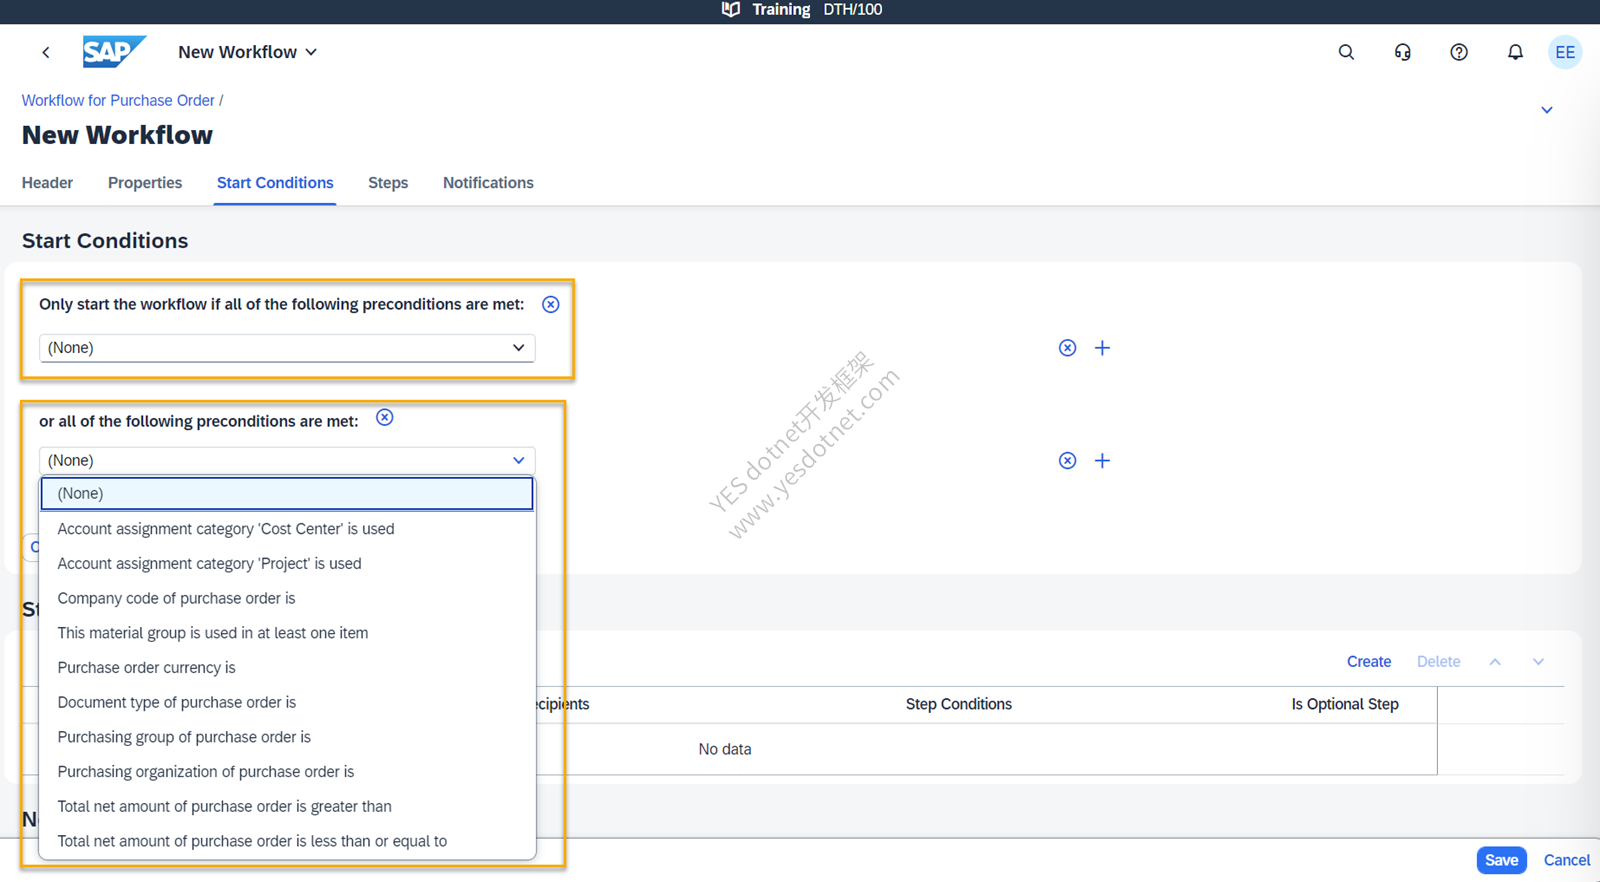The width and height of the screenshot is (1600, 882).
Task: Select This material group is used option
Action: [x=287, y=633]
